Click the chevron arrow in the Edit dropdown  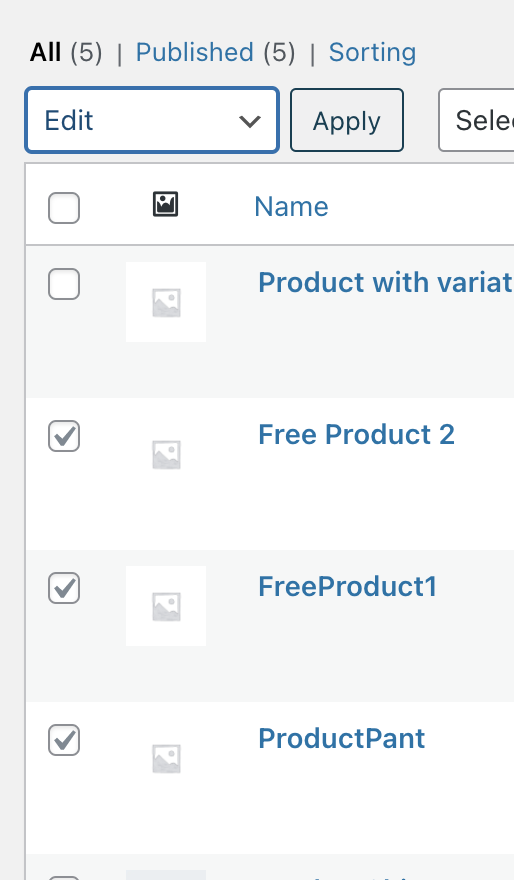pos(250,121)
